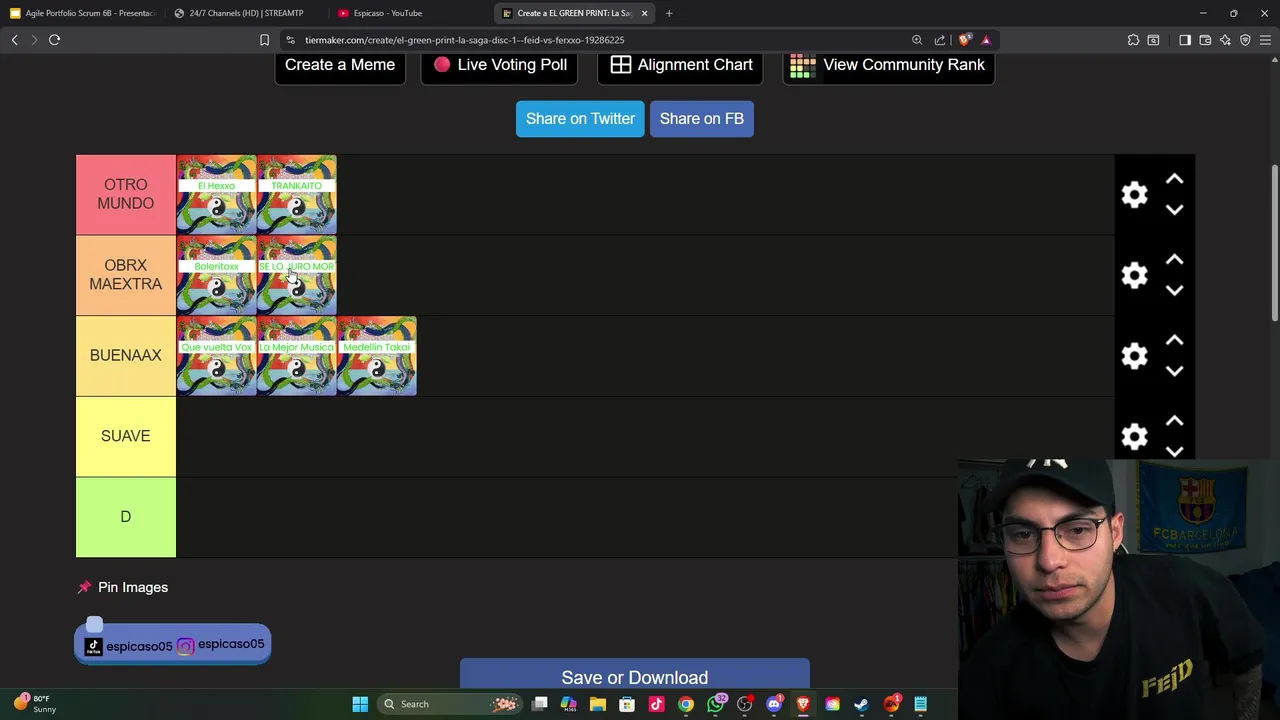Select the La Mejor Musica tile
This screenshot has width=1280, height=720.
pyautogui.click(x=296, y=356)
